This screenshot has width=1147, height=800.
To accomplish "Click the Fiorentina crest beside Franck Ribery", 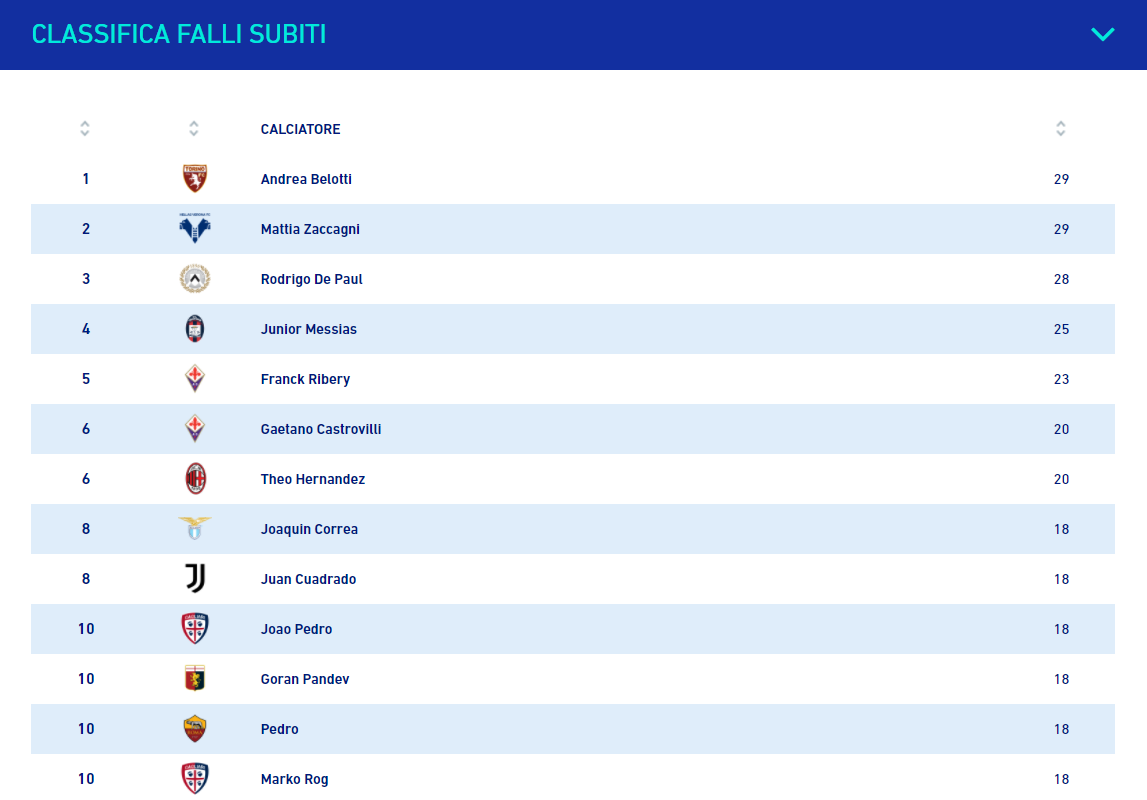I will tap(195, 379).
